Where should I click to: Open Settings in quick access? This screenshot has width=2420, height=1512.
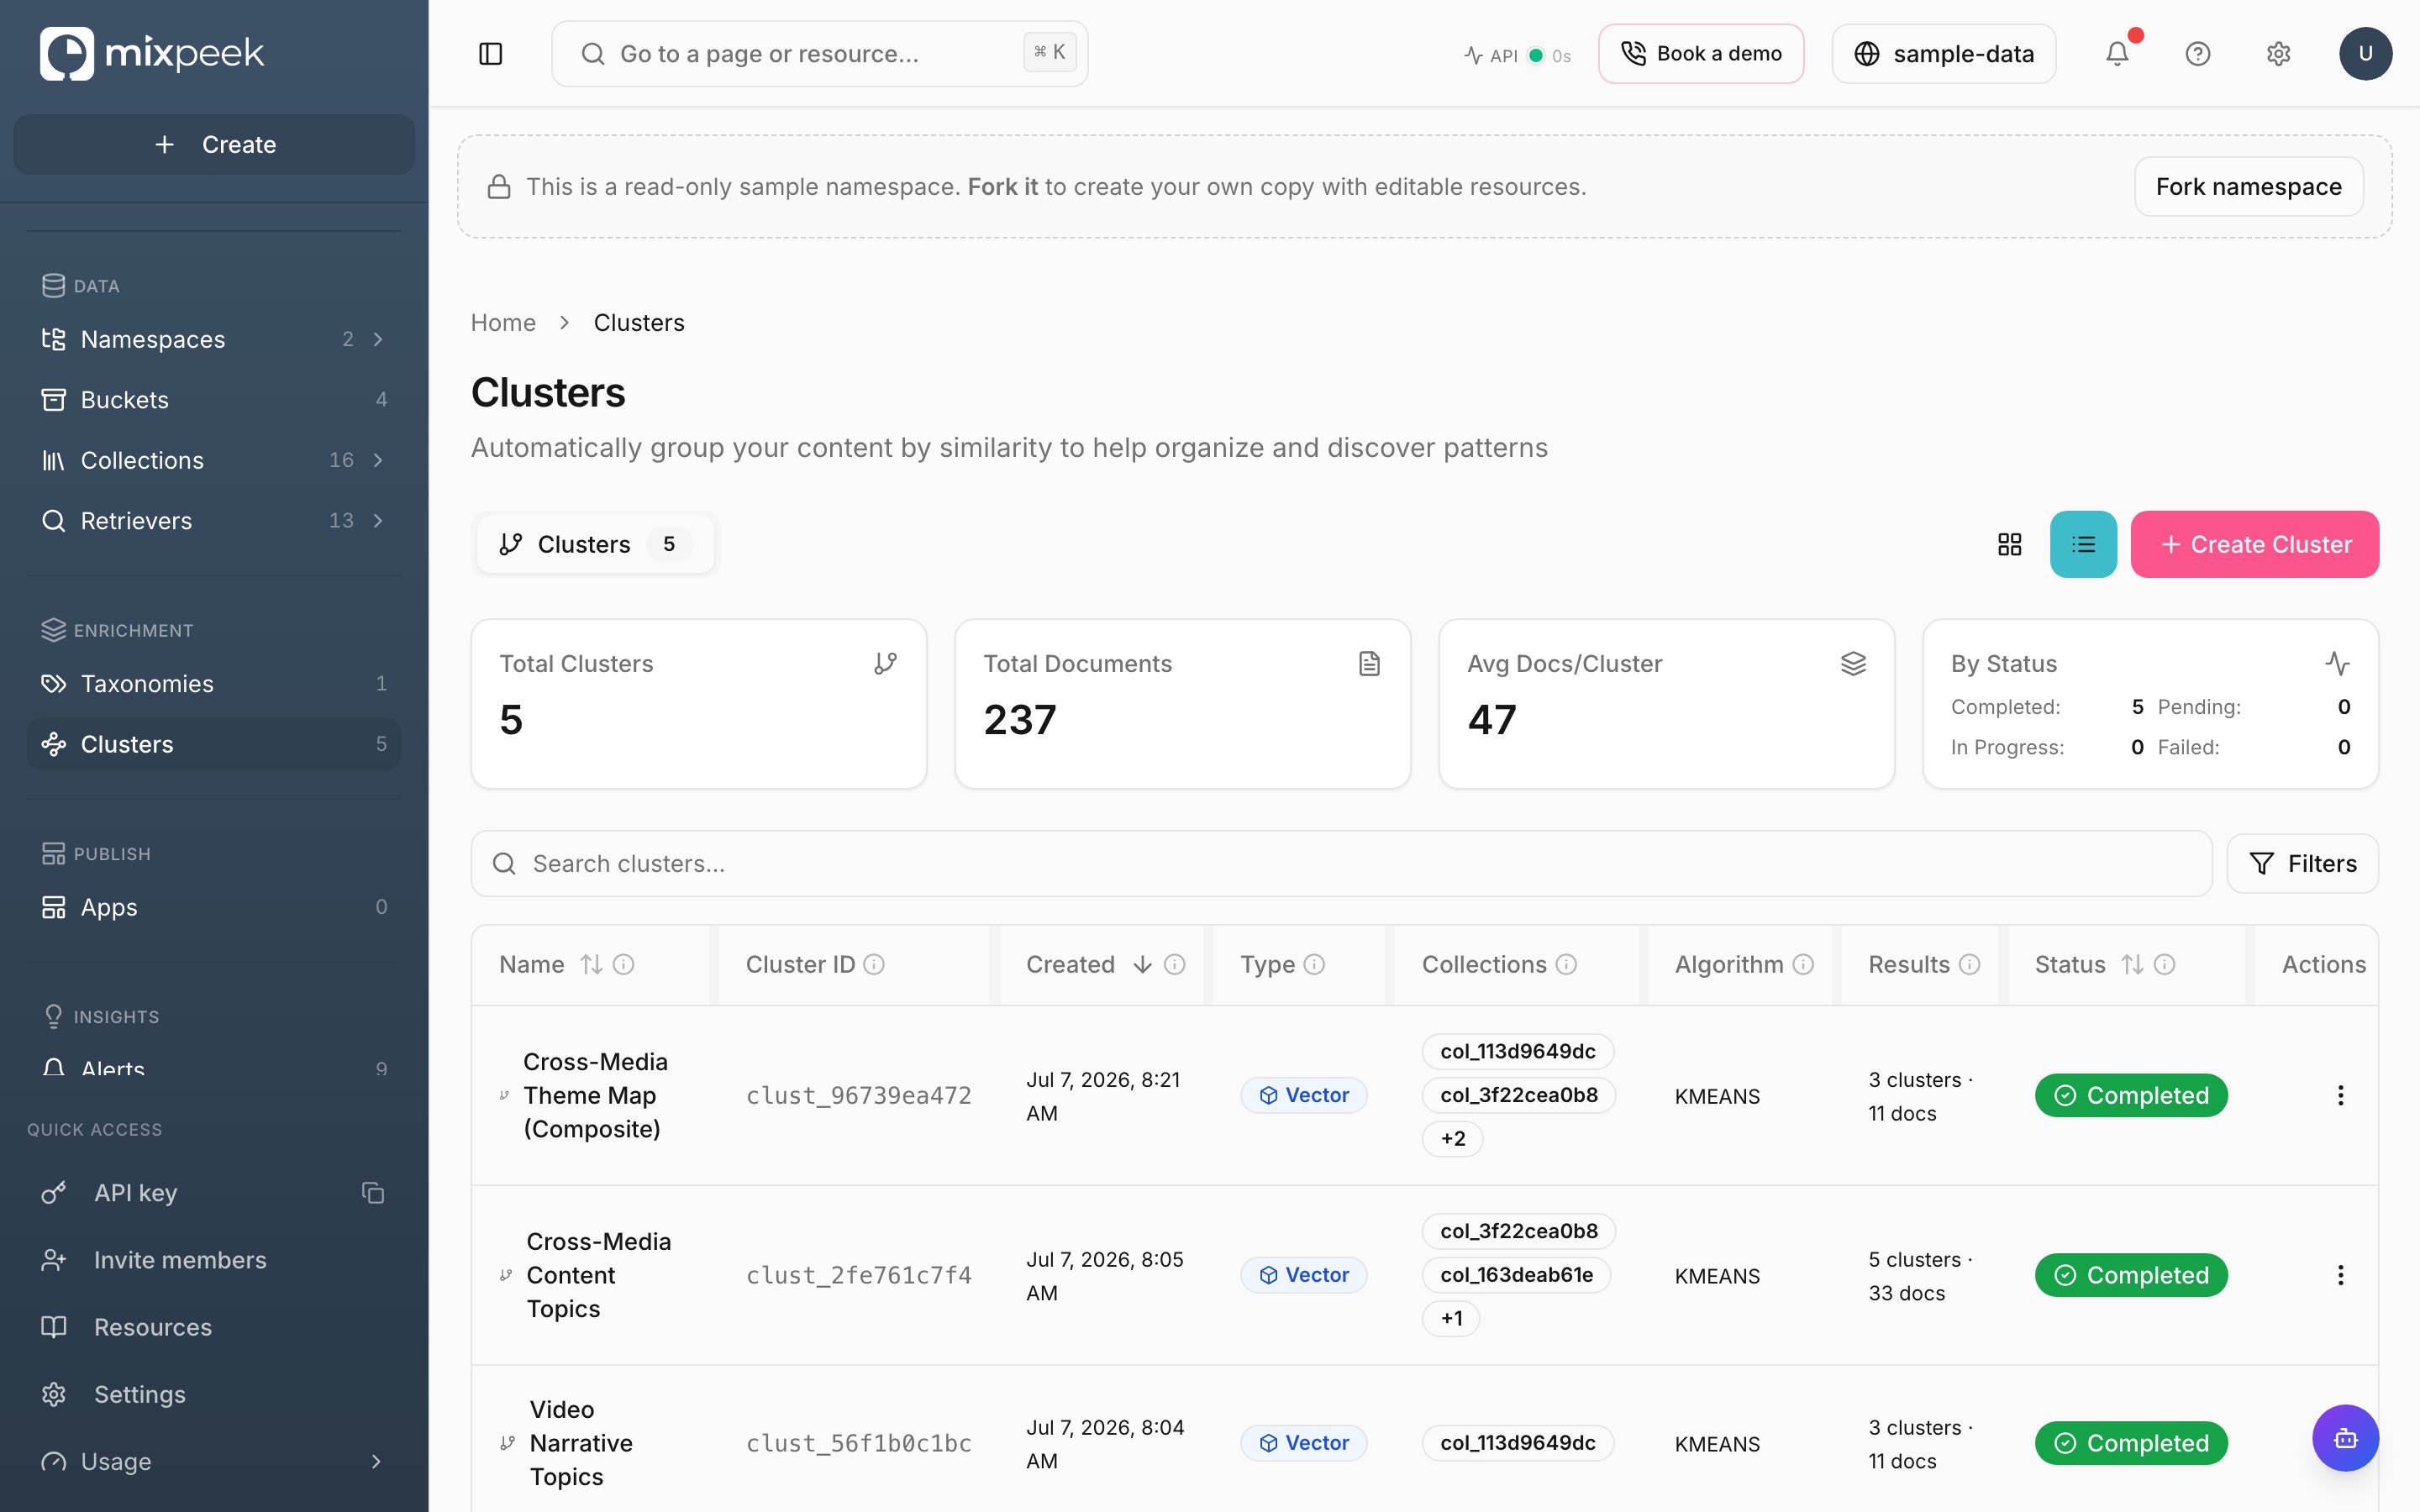pyautogui.click(x=214, y=1394)
